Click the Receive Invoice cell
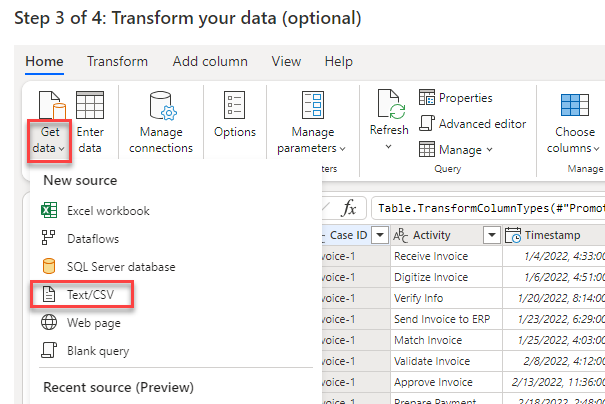The height and width of the screenshot is (404, 605). pos(446,256)
